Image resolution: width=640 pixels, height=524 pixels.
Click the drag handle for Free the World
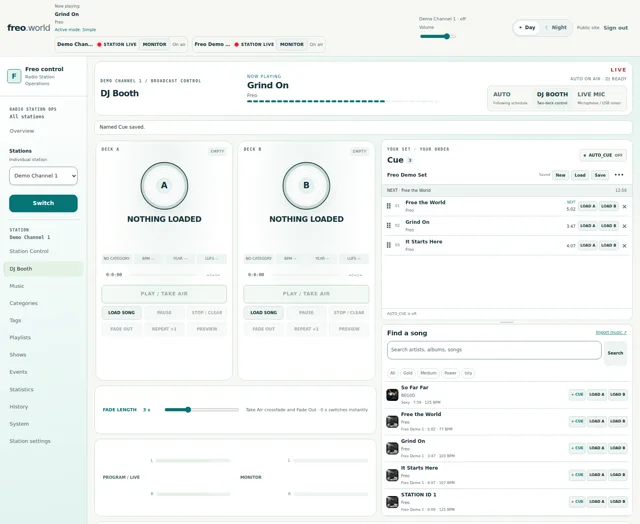389,206
